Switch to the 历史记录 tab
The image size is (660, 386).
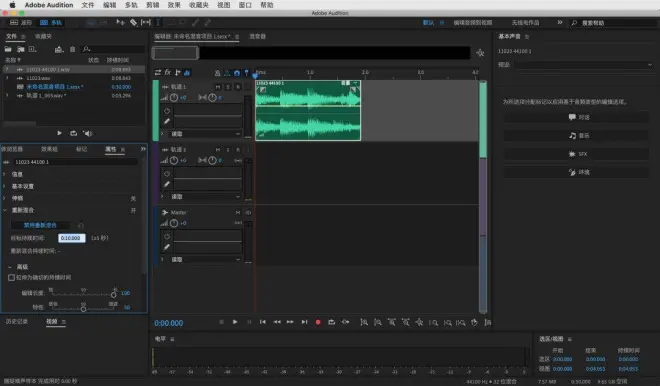click(16, 322)
